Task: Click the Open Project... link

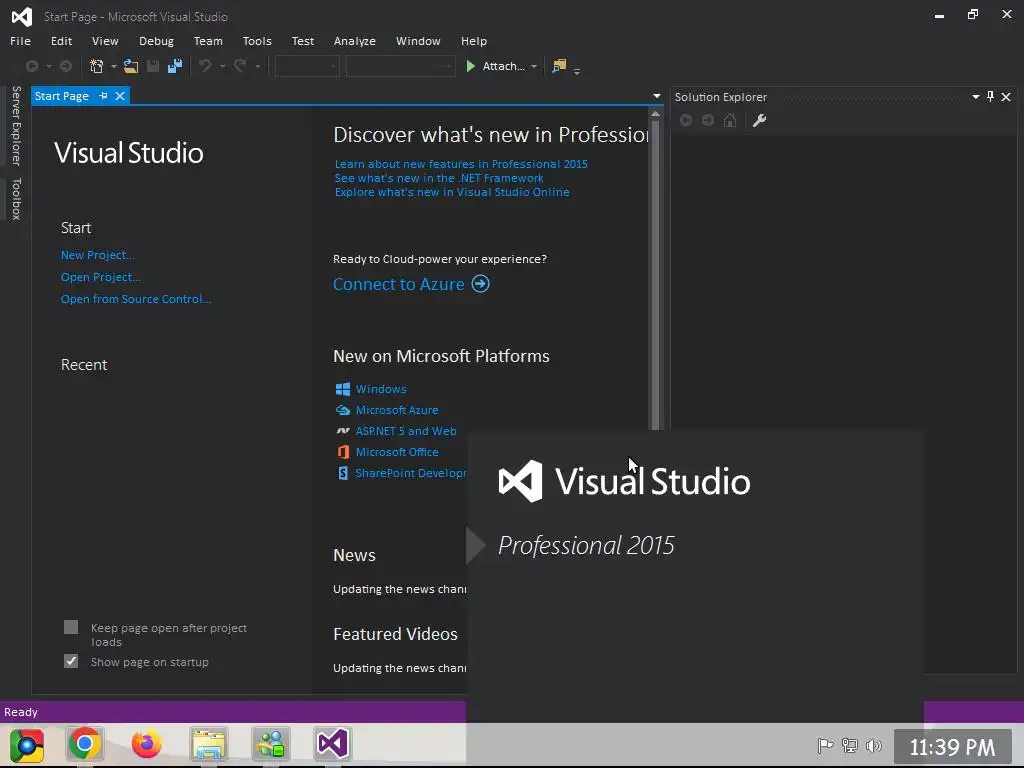Action: click(101, 277)
